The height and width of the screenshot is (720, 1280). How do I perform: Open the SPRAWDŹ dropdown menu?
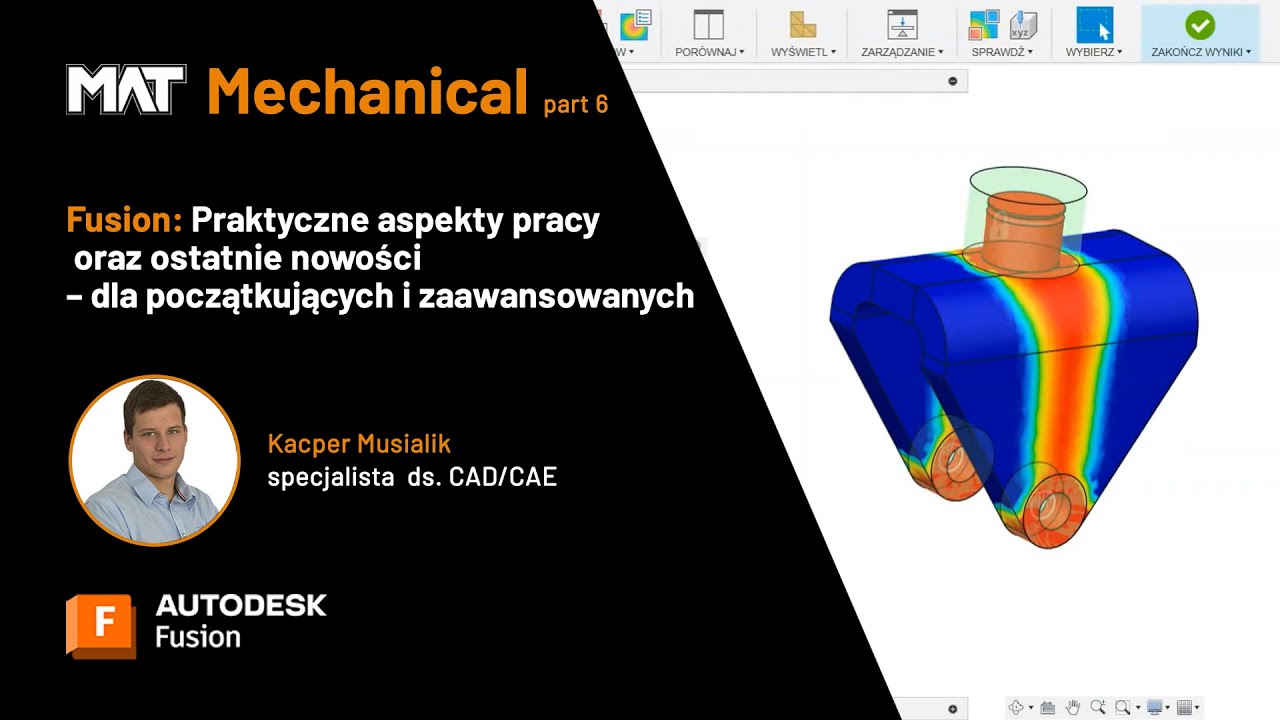[1002, 51]
